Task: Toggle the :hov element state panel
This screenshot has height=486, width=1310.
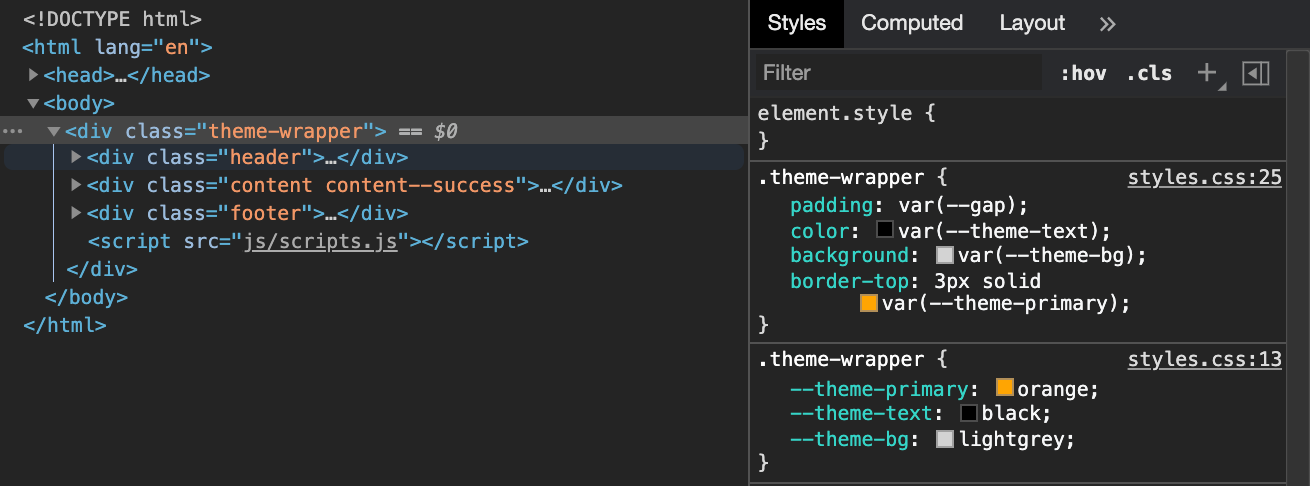Action: (x=1084, y=73)
